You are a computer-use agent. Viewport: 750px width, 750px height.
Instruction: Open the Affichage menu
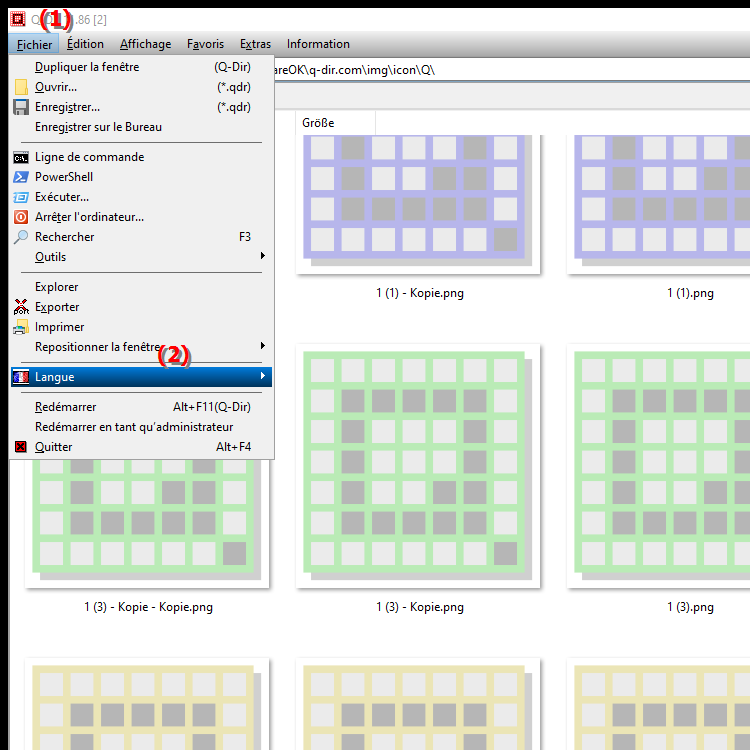145,44
